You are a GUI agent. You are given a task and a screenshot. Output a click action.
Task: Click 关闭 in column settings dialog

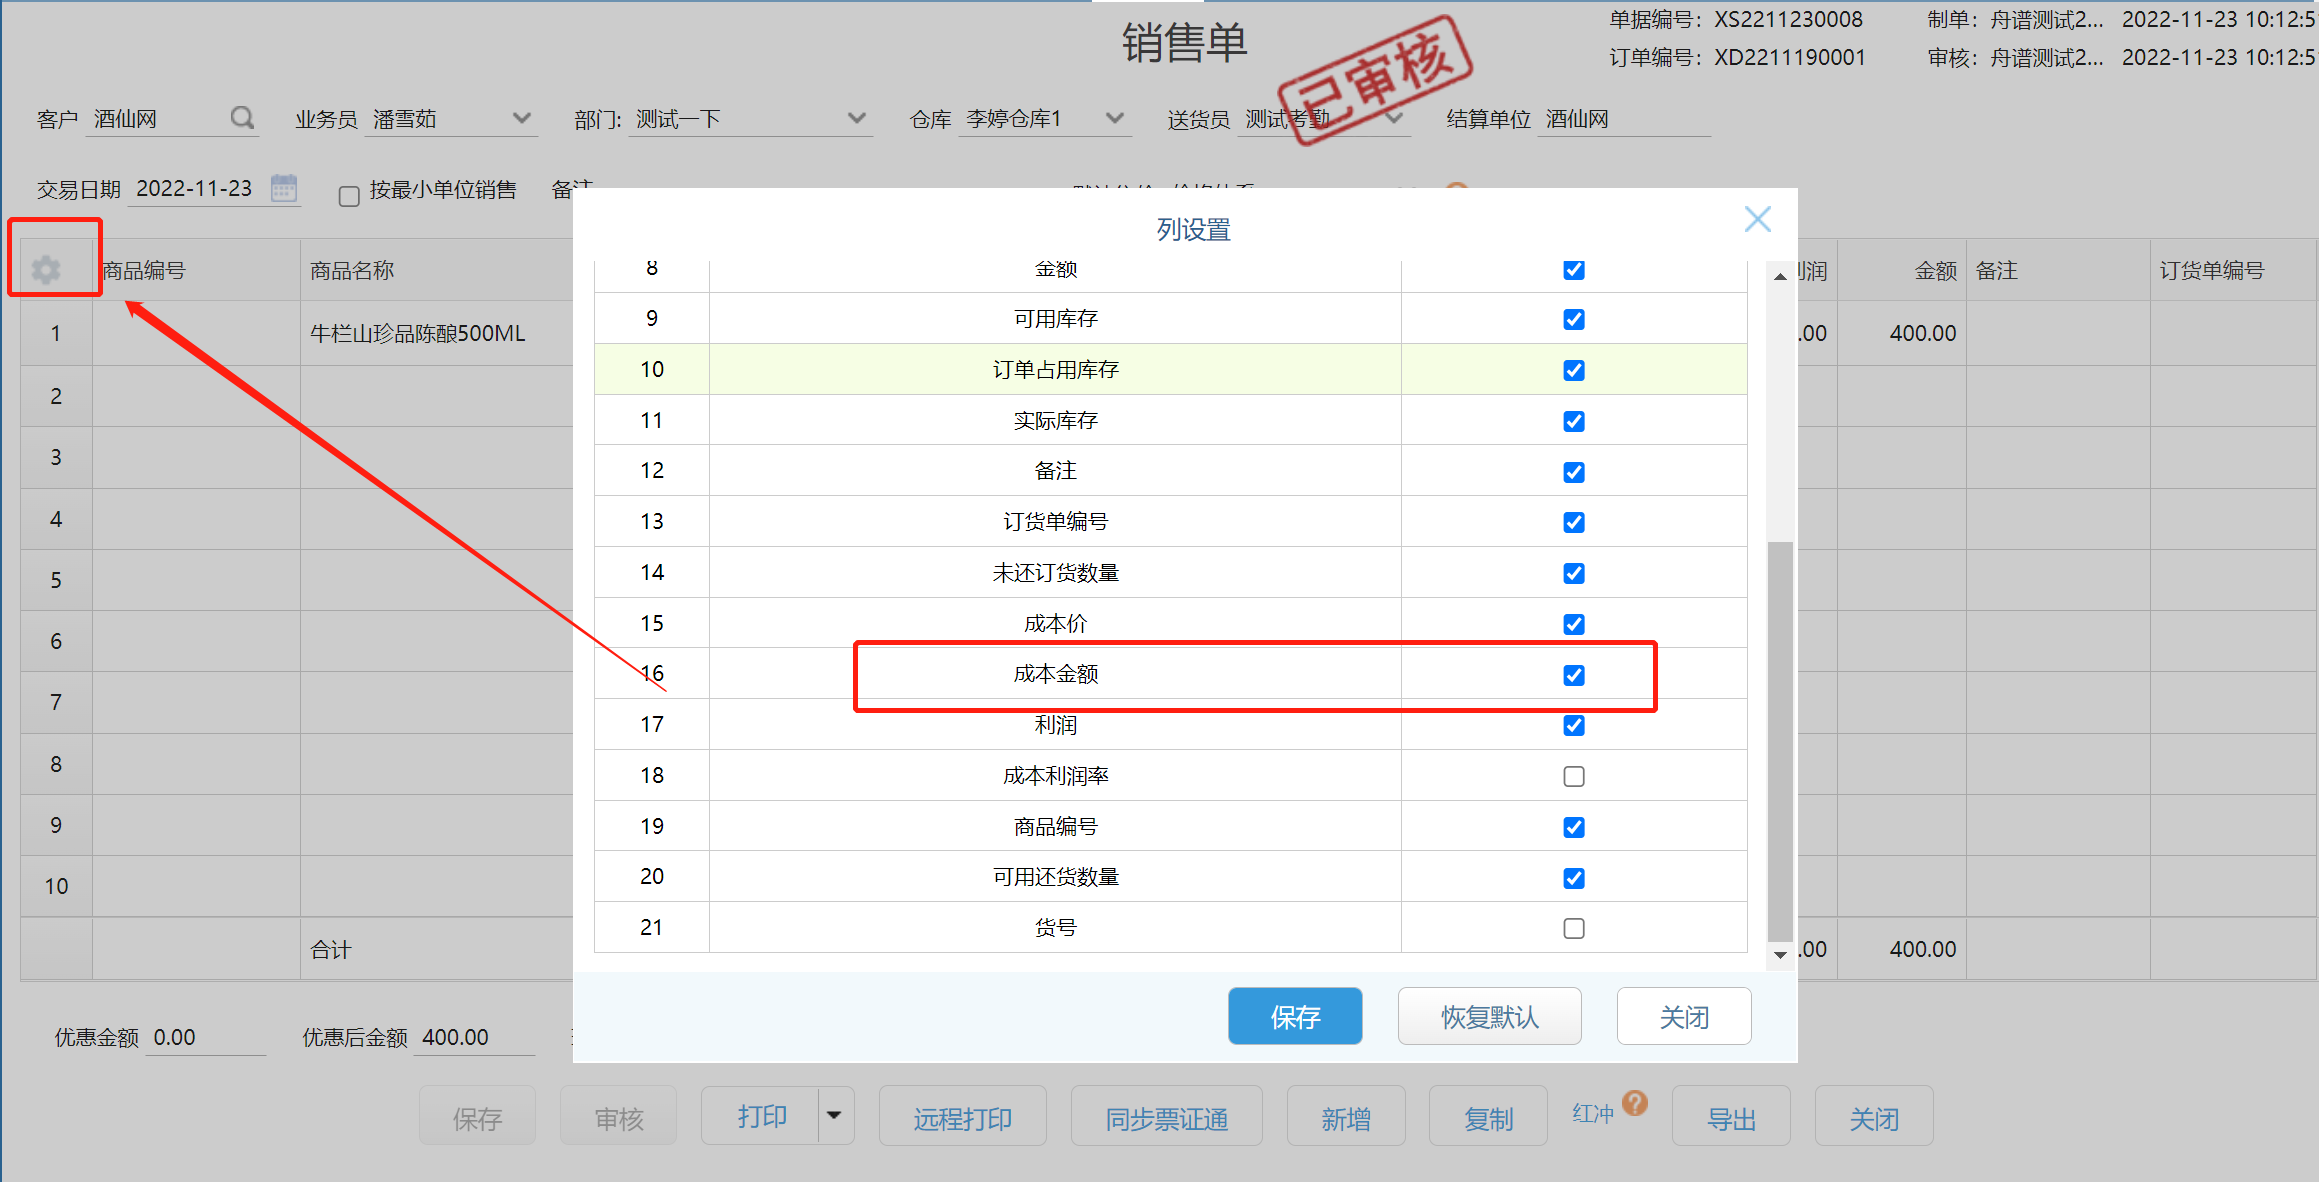click(1684, 1016)
